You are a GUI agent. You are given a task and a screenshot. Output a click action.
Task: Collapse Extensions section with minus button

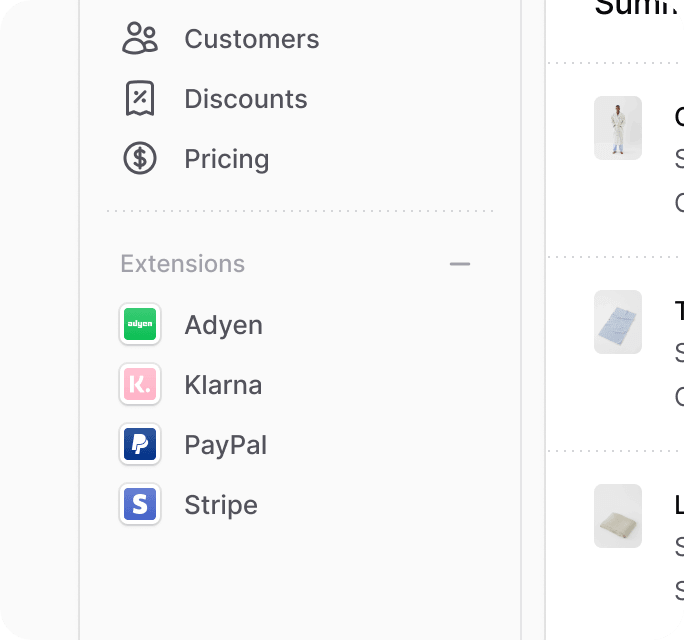pyautogui.click(x=460, y=264)
